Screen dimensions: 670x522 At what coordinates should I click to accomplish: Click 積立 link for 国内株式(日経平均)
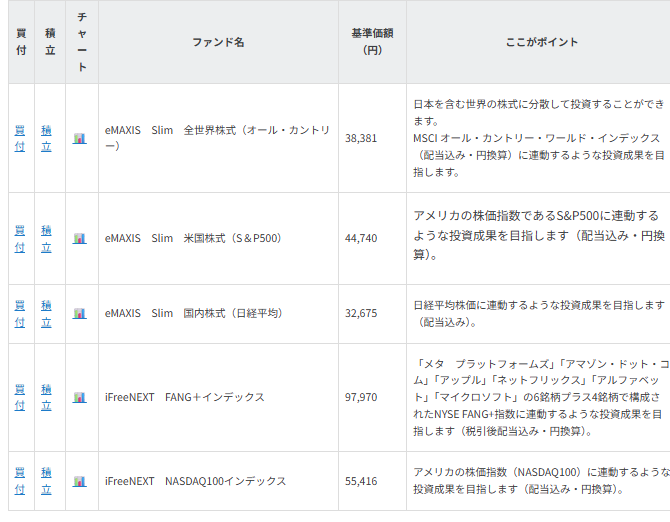46,314
